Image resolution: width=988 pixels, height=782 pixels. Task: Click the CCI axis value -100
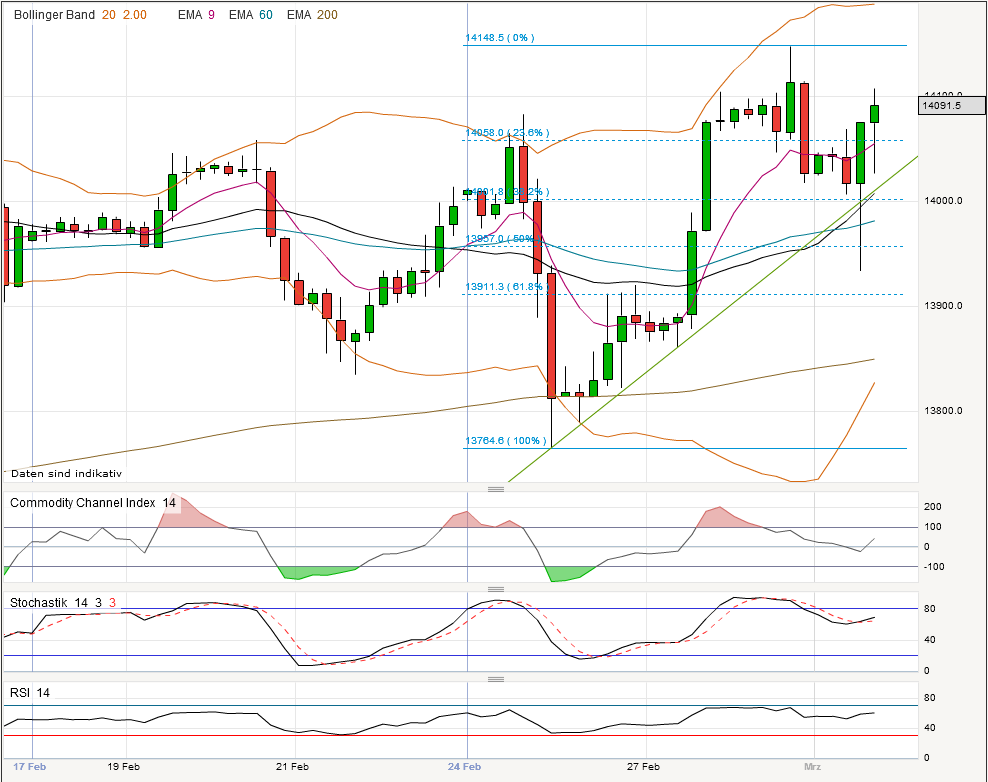[934, 566]
